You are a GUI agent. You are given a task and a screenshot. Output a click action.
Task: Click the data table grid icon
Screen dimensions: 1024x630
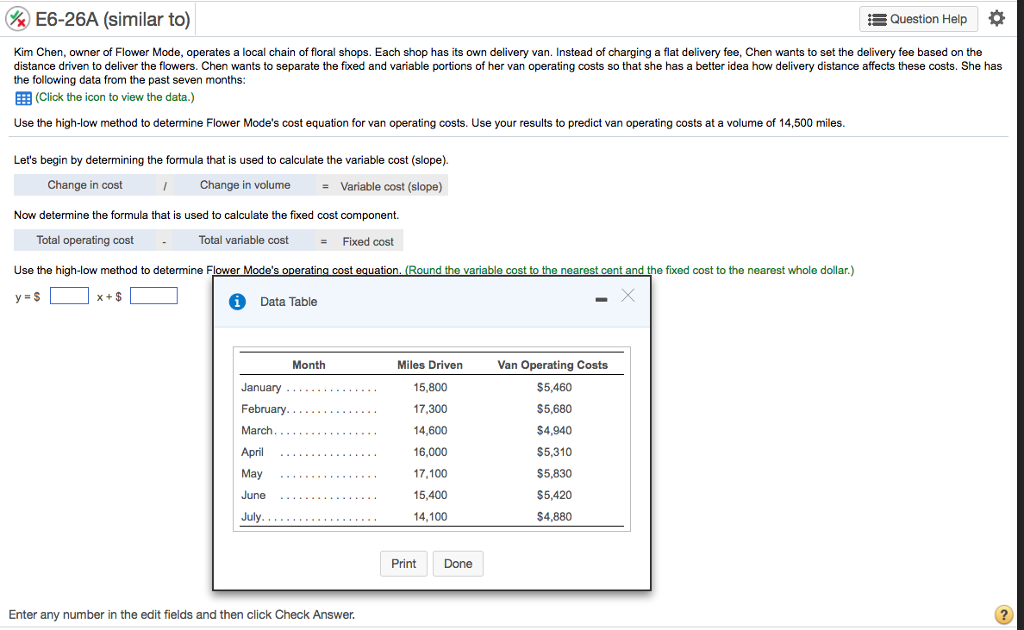[x=23, y=98]
